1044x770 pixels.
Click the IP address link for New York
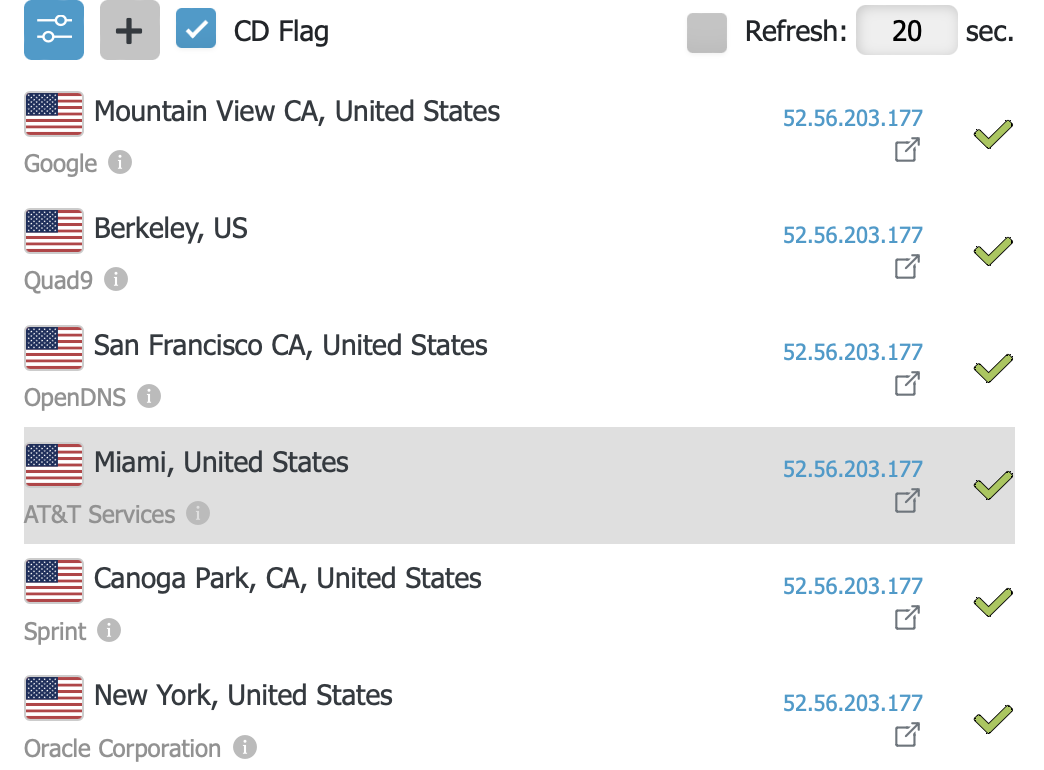point(852,703)
